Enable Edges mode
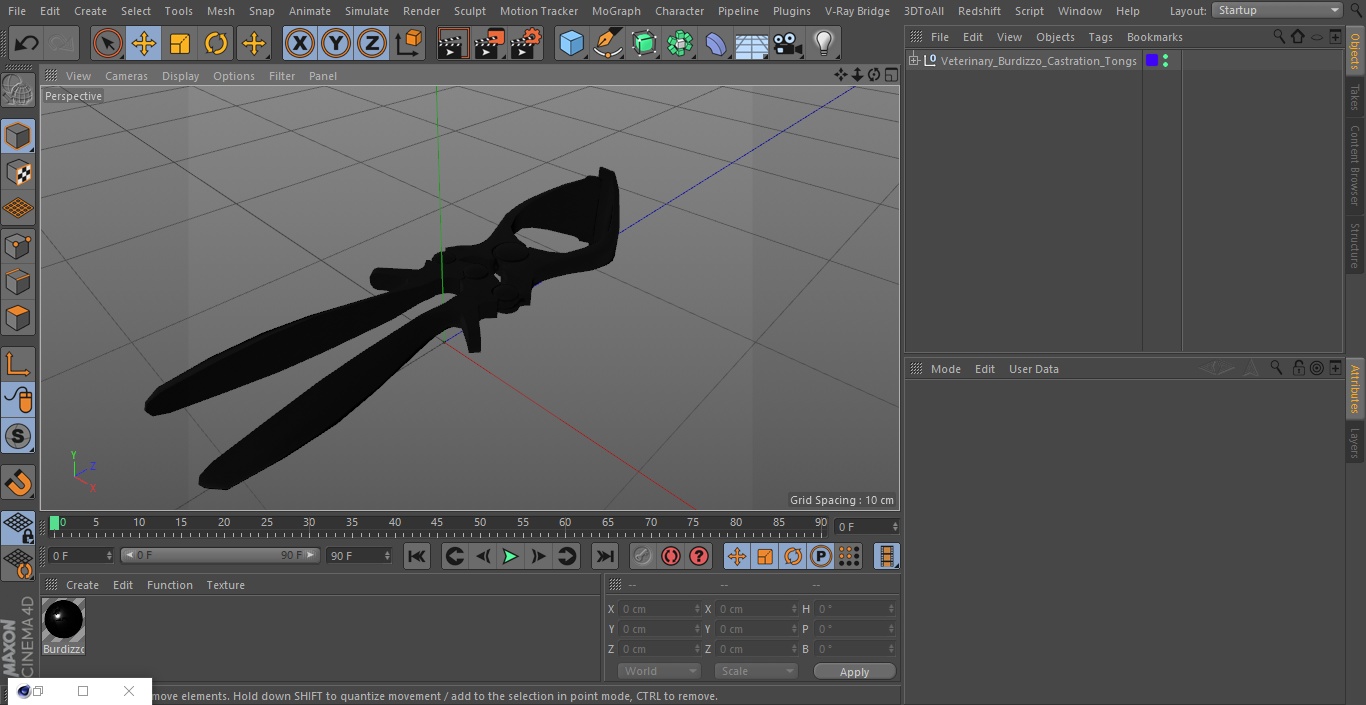The width and height of the screenshot is (1366, 705). [x=18, y=281]
